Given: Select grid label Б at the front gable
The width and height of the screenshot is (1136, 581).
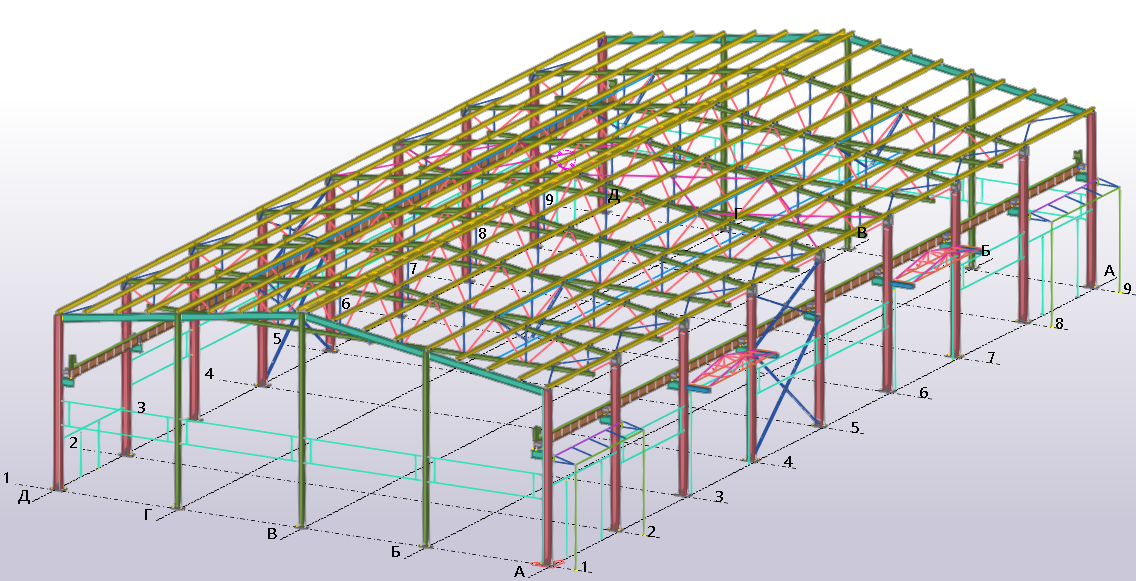Looking at the screenshot, I should [x=396, y=552].
